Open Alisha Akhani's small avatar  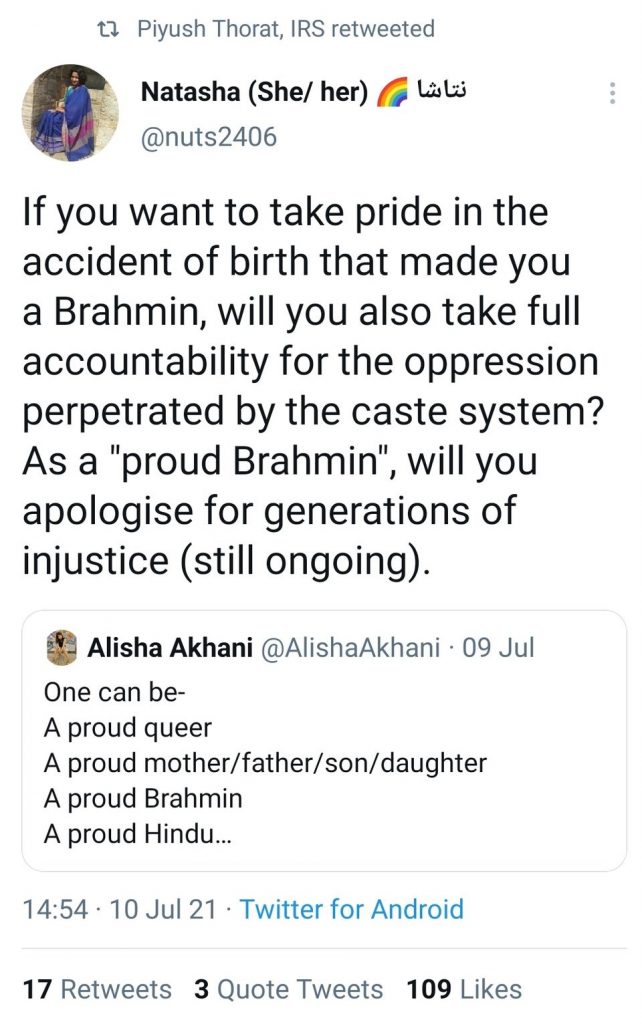point(62,647)
